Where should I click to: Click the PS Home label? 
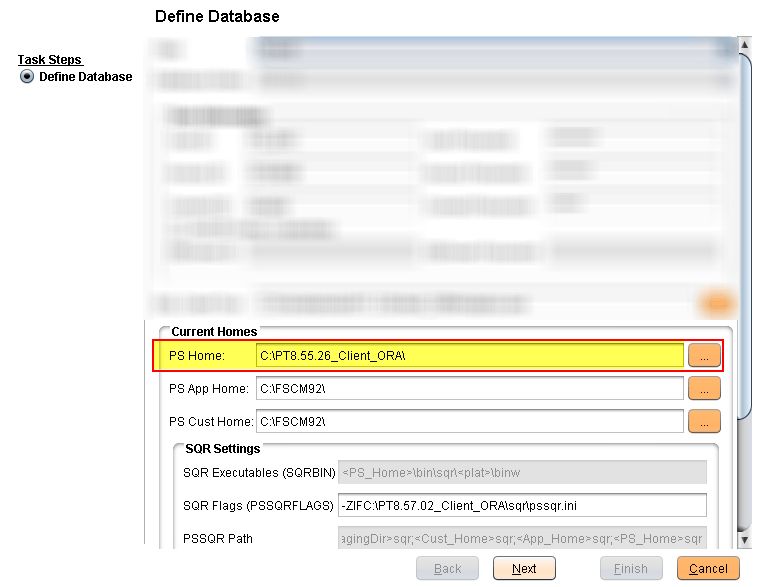click(197, 356)
